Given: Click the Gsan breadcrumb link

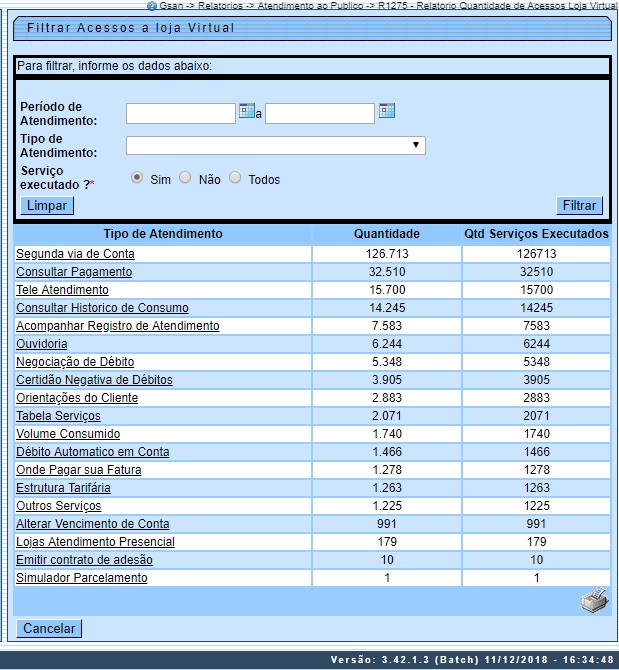Looking at the screenshot, I should click(x=171, y=5).
